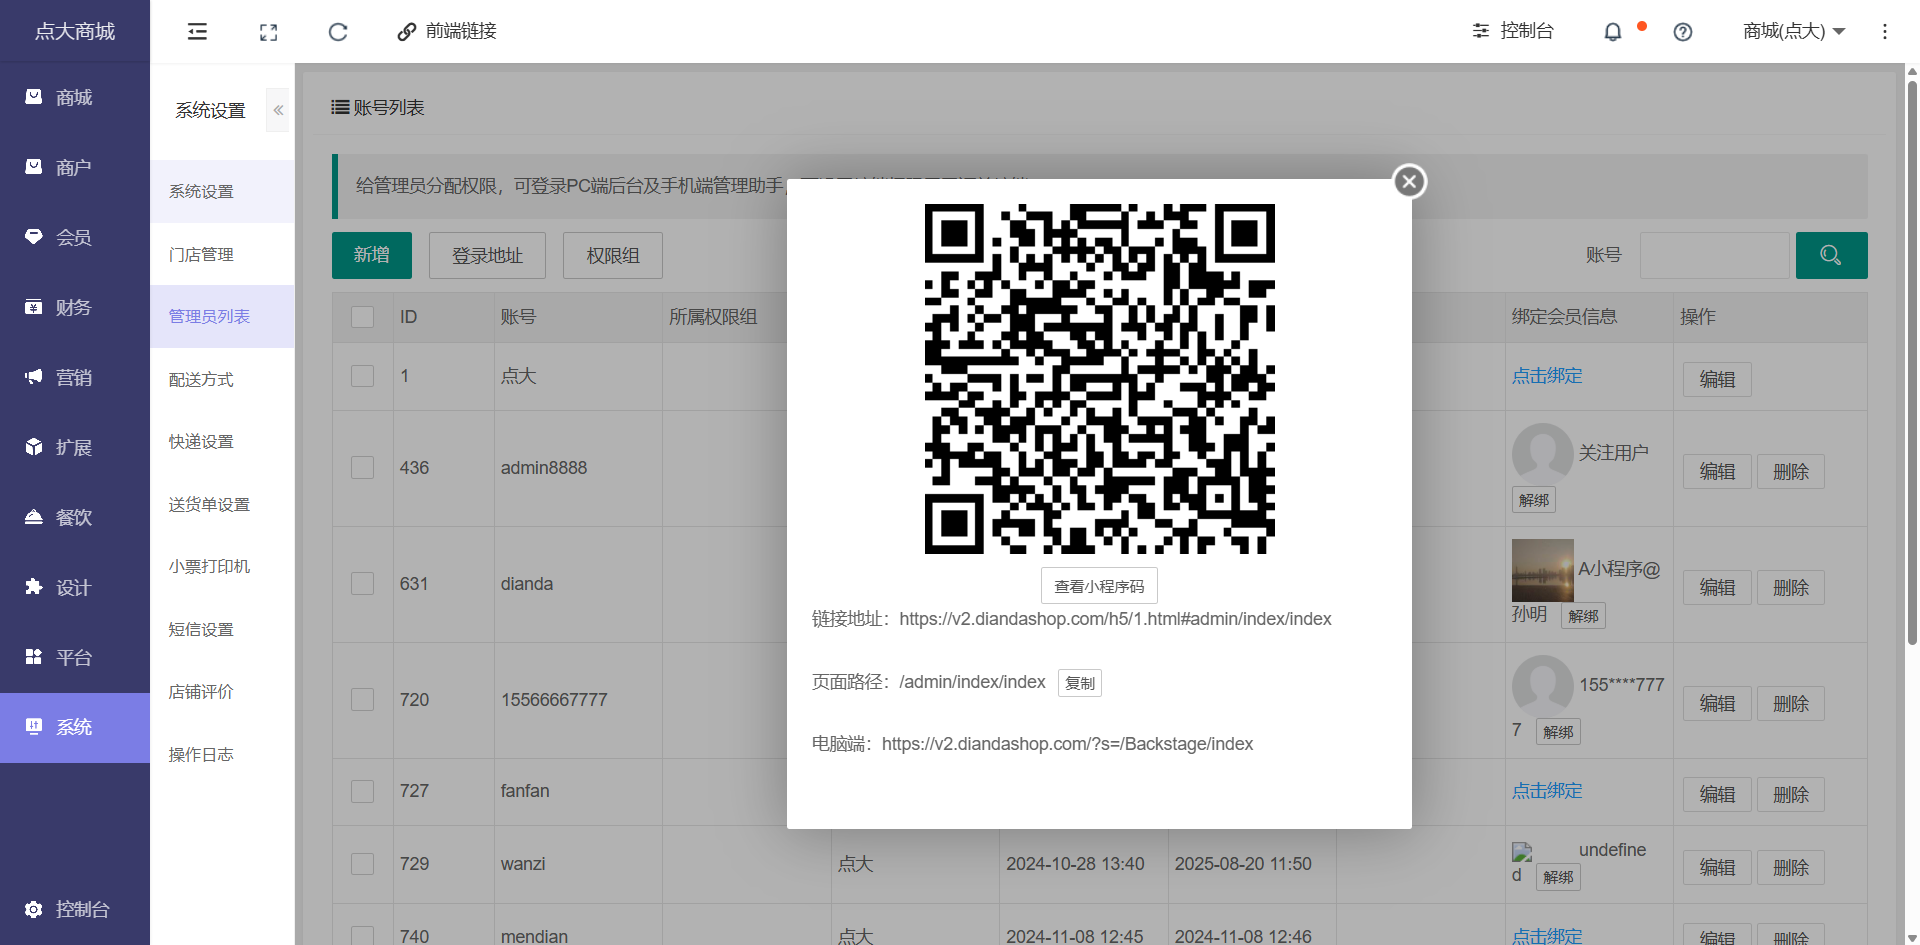Viewport: 1920px width, 945px height.
Task: Select 系统 in the sidebar
Action: coord(75,727)
